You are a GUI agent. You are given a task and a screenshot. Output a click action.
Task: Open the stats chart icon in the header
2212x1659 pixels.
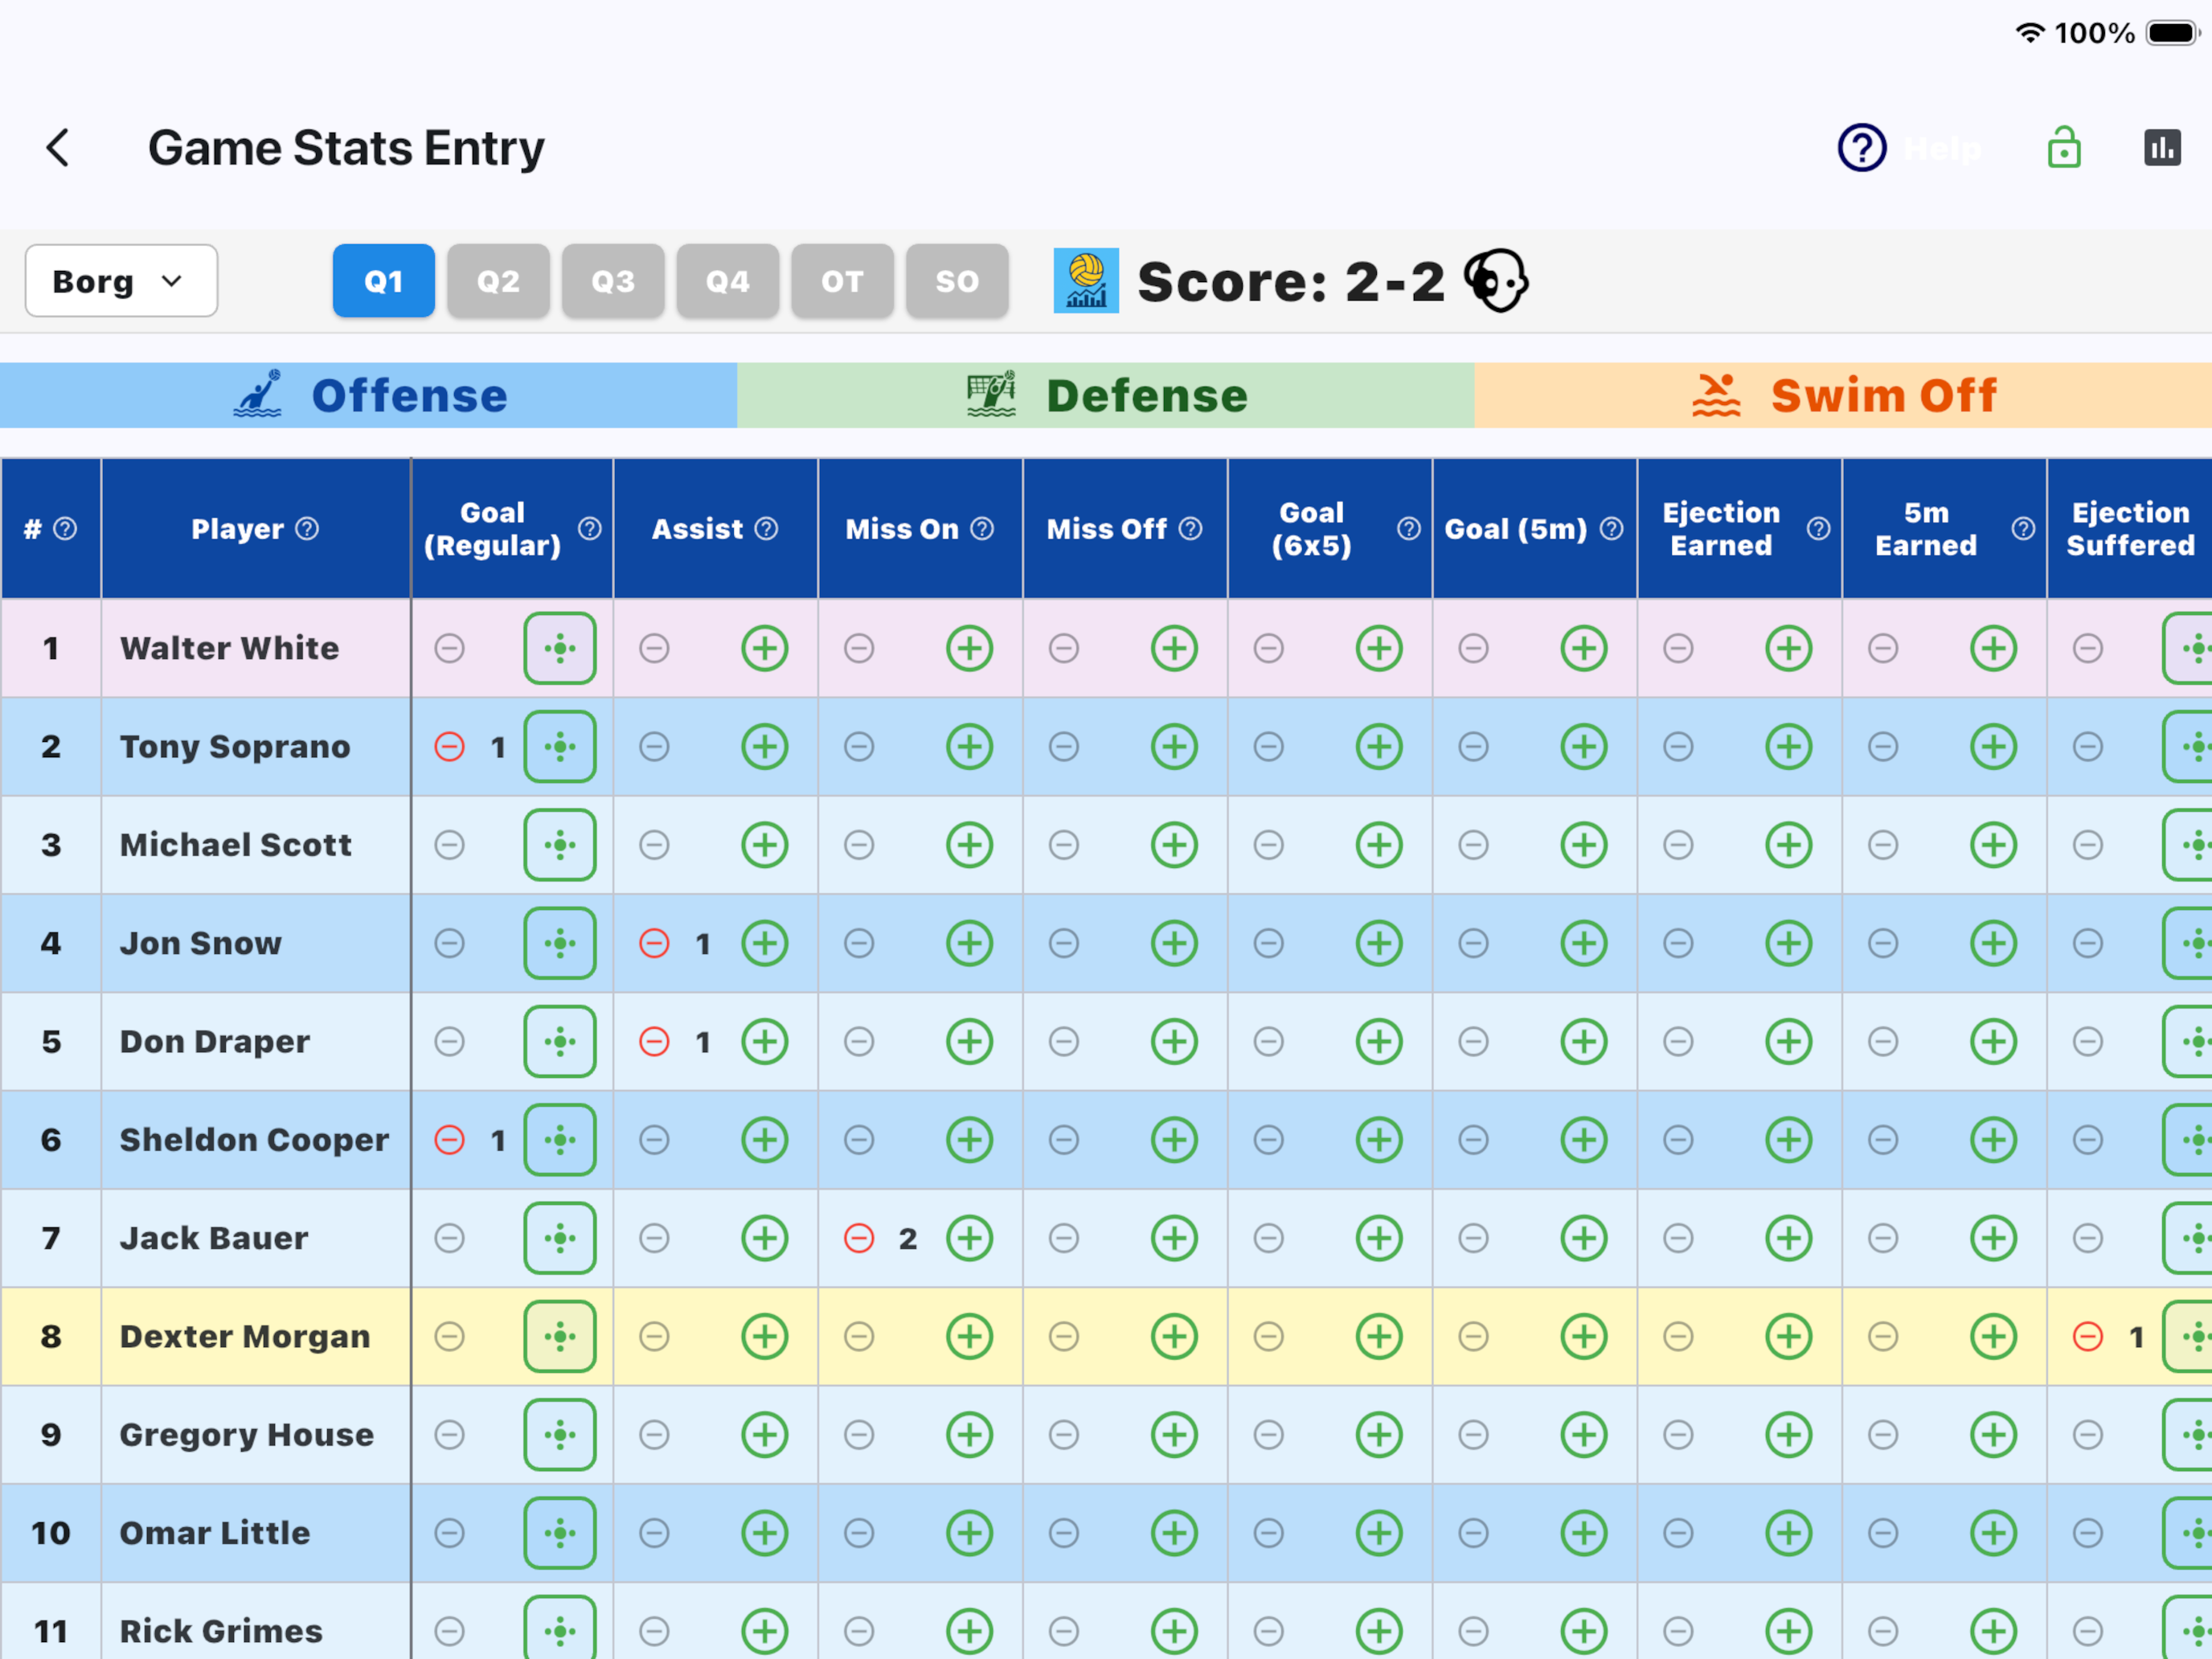2162,148
